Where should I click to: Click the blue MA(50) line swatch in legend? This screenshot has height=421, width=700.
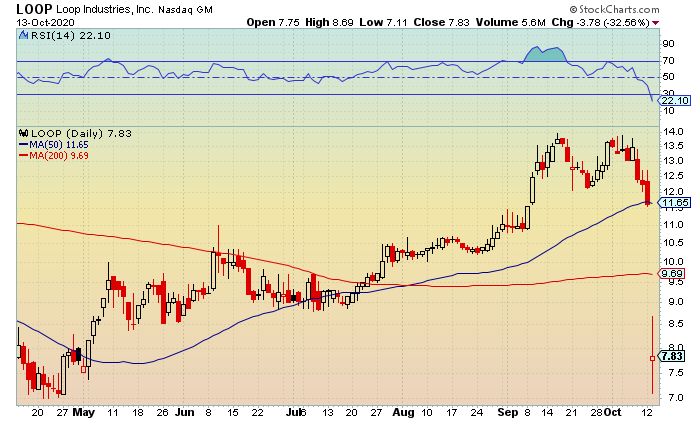24,145
